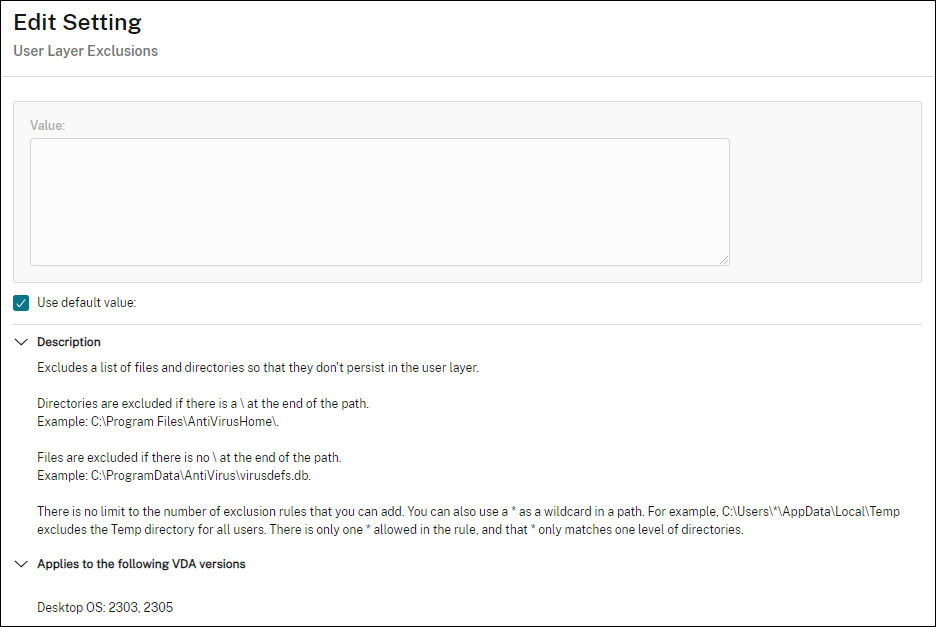The height and width of the screenshot is (627, 936).
Task: Click the wildcard usage description paragraph
Action: [466, 520]
